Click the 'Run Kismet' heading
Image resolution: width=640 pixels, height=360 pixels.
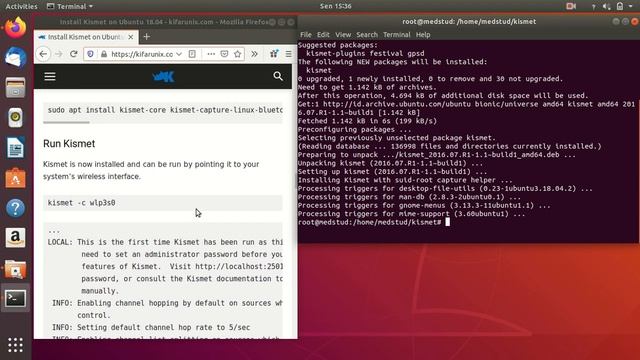(x=69, y=144)
